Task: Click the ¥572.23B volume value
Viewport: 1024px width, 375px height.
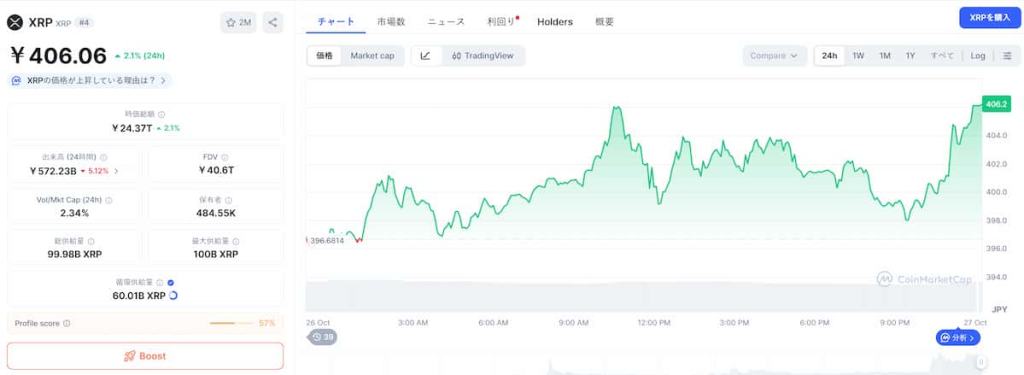Action: [54, 171]
